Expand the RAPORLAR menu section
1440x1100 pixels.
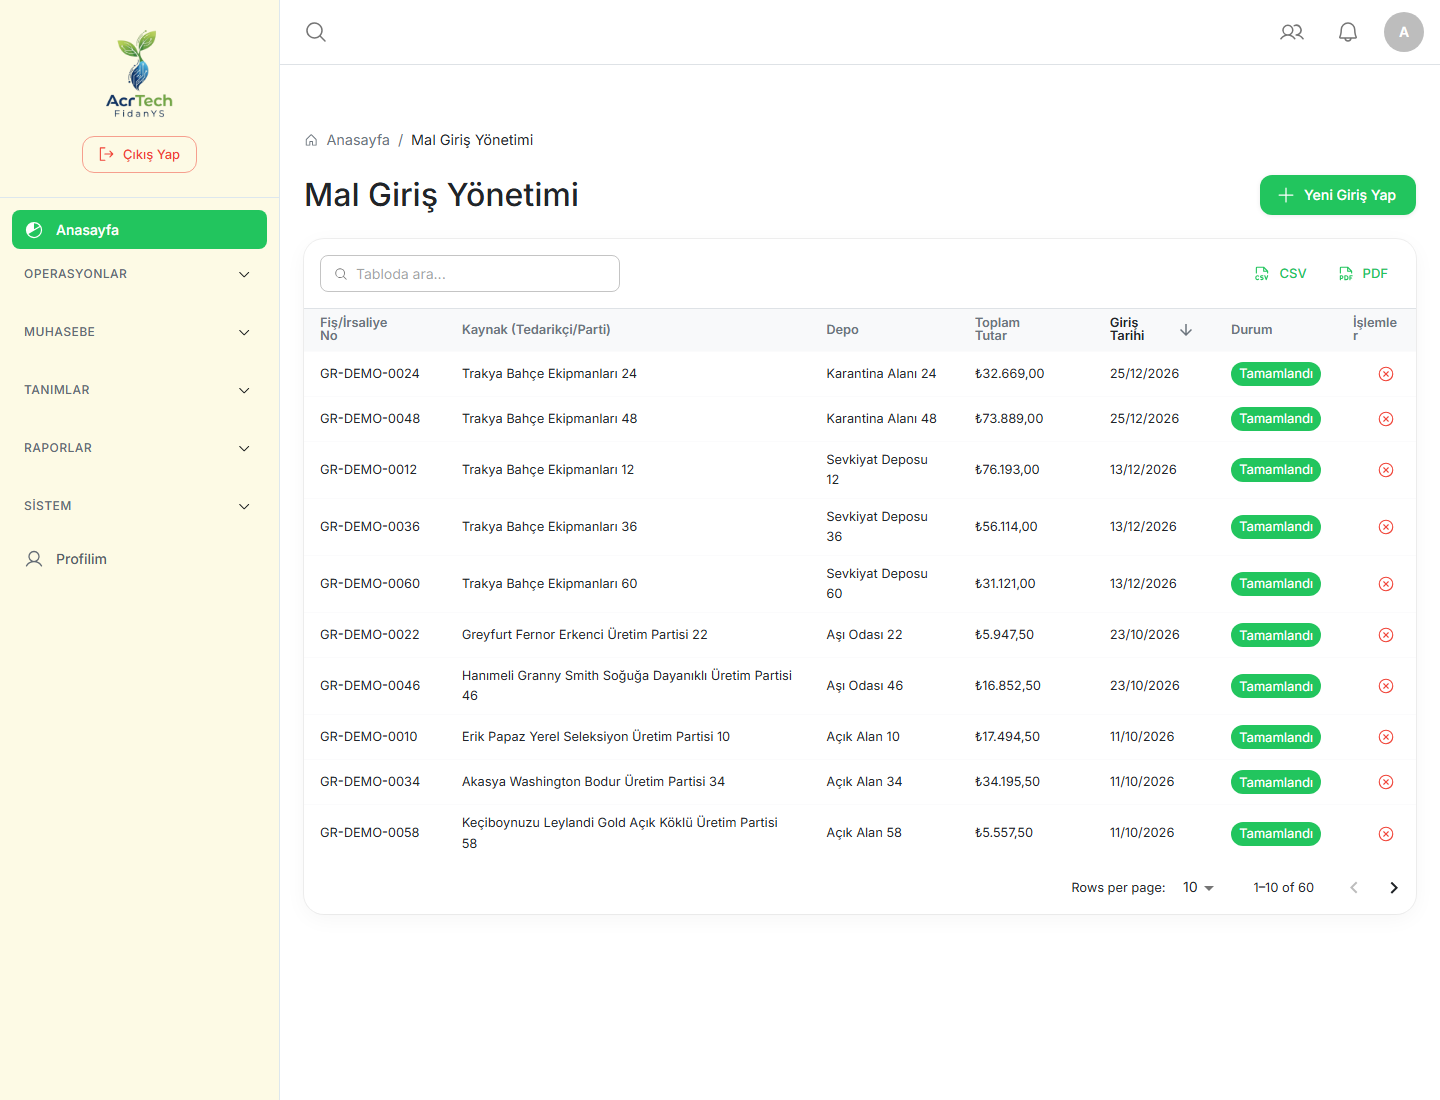139,448
